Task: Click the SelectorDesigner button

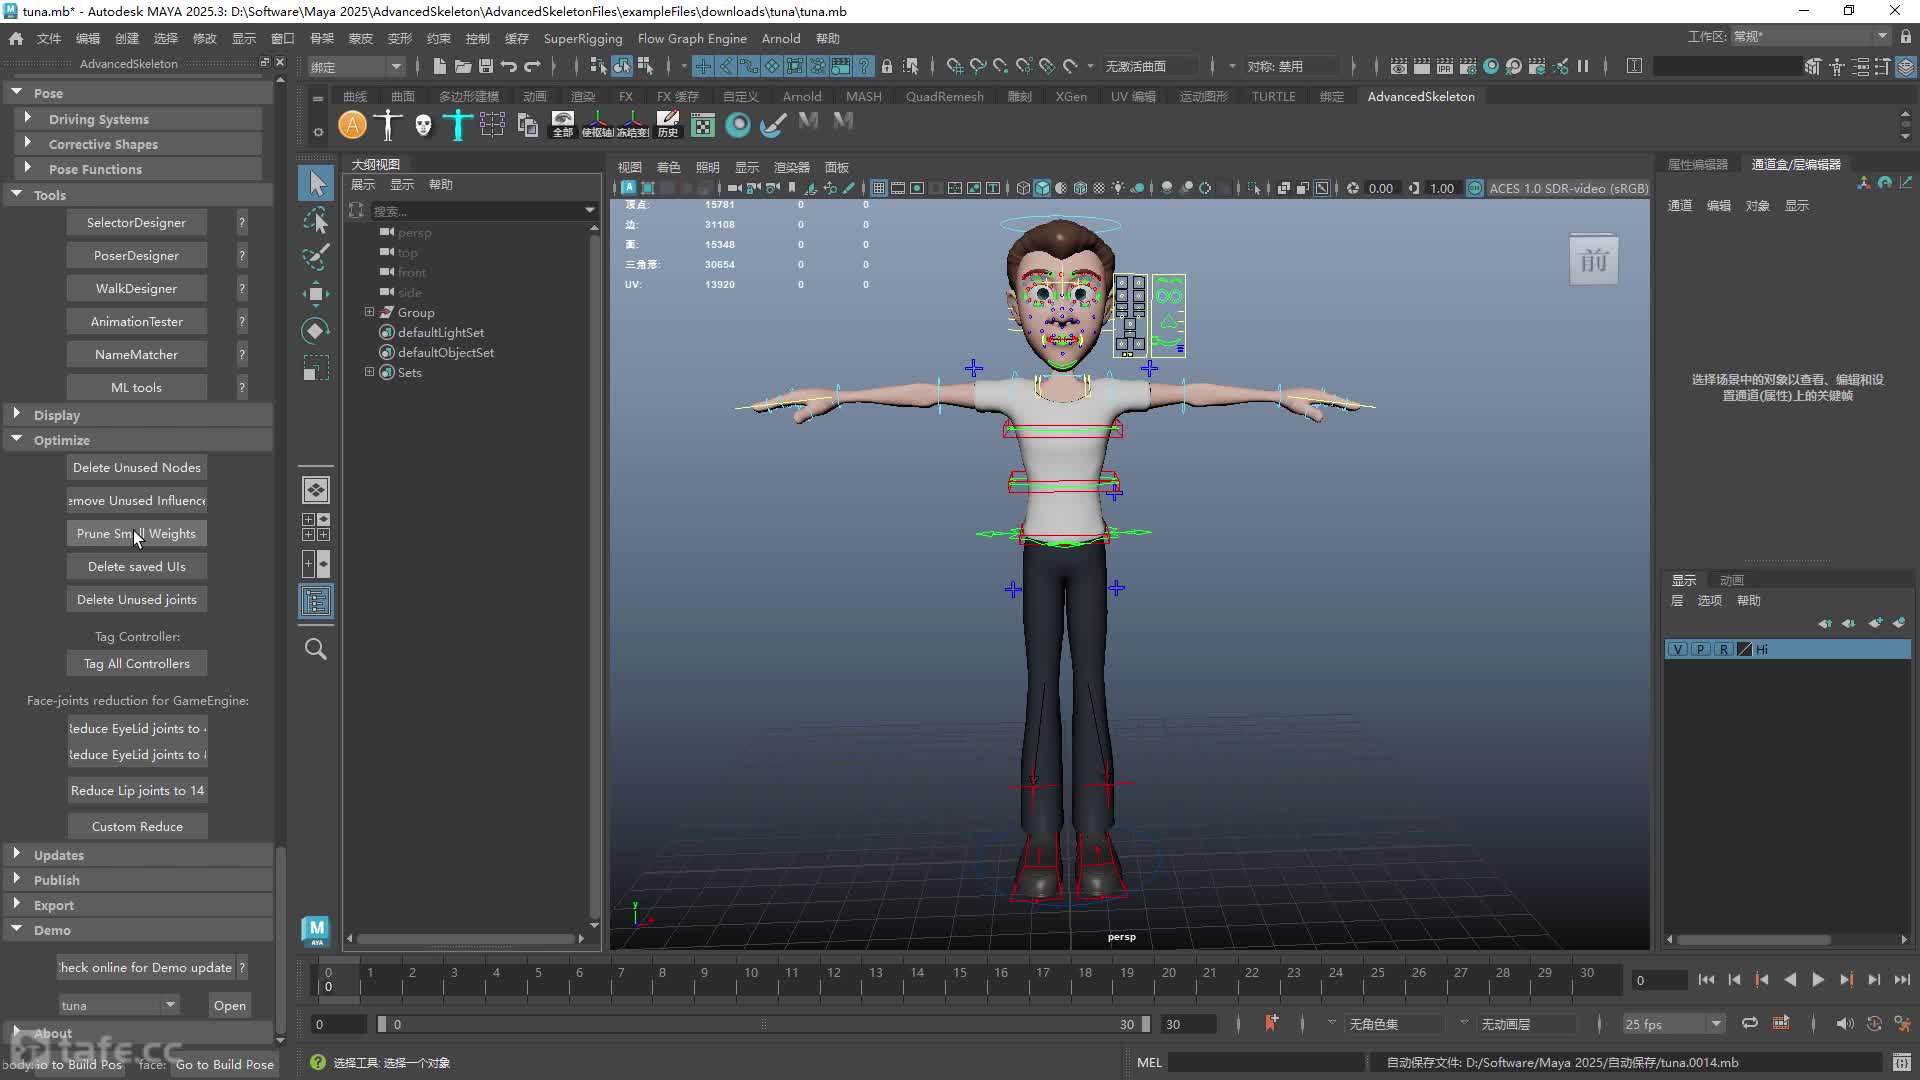Action: tap(136, 222)
